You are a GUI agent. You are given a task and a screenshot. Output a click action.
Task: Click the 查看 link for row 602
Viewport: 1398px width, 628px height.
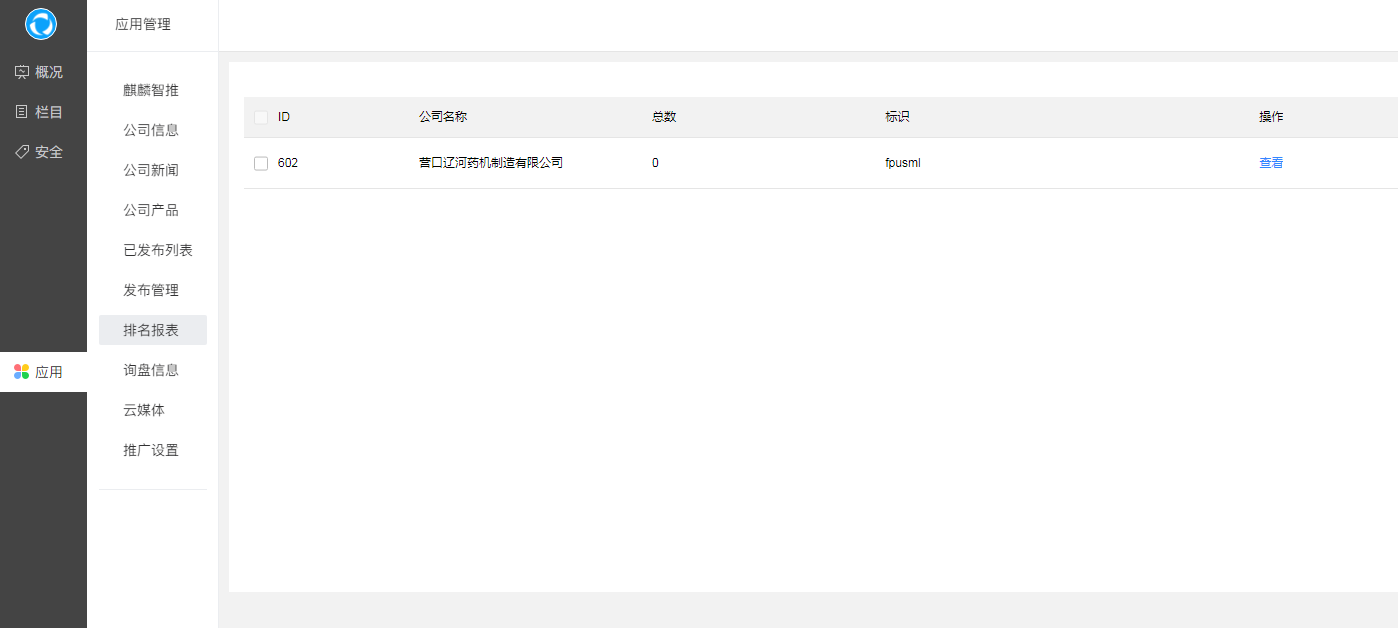pos(1271,163)
